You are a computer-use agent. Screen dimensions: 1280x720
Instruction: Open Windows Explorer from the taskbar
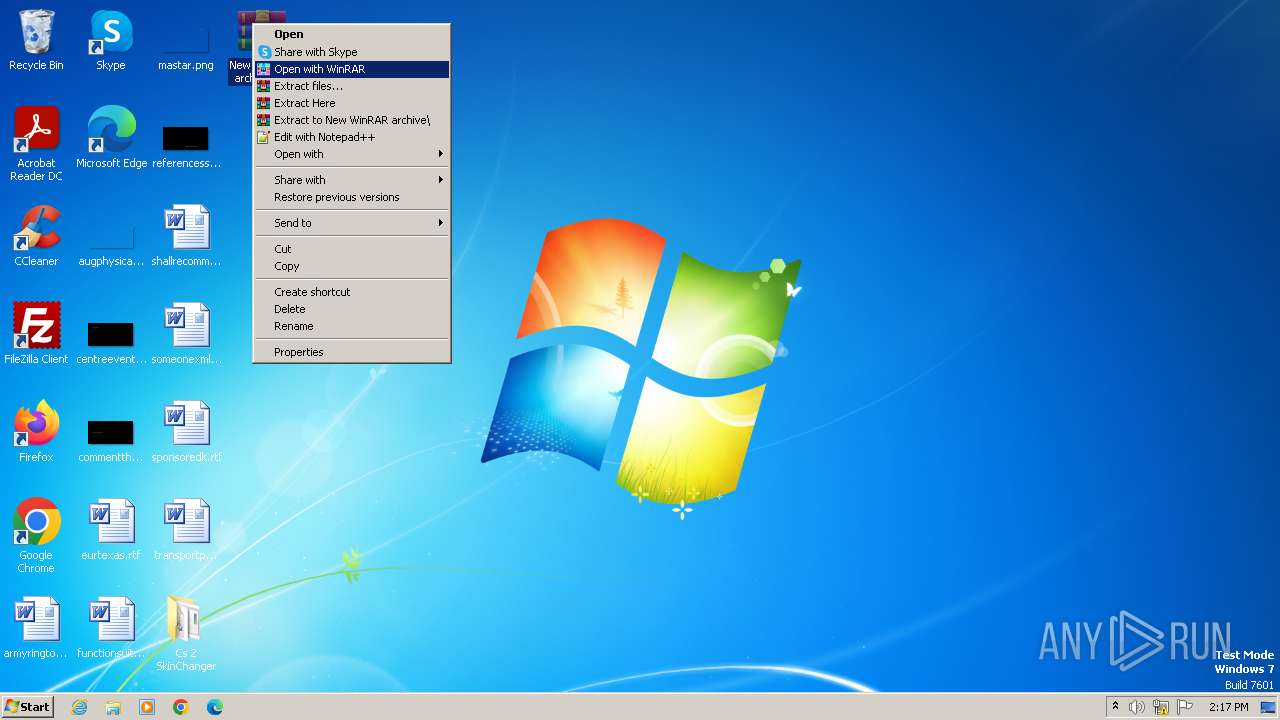[x=113, y=707]
